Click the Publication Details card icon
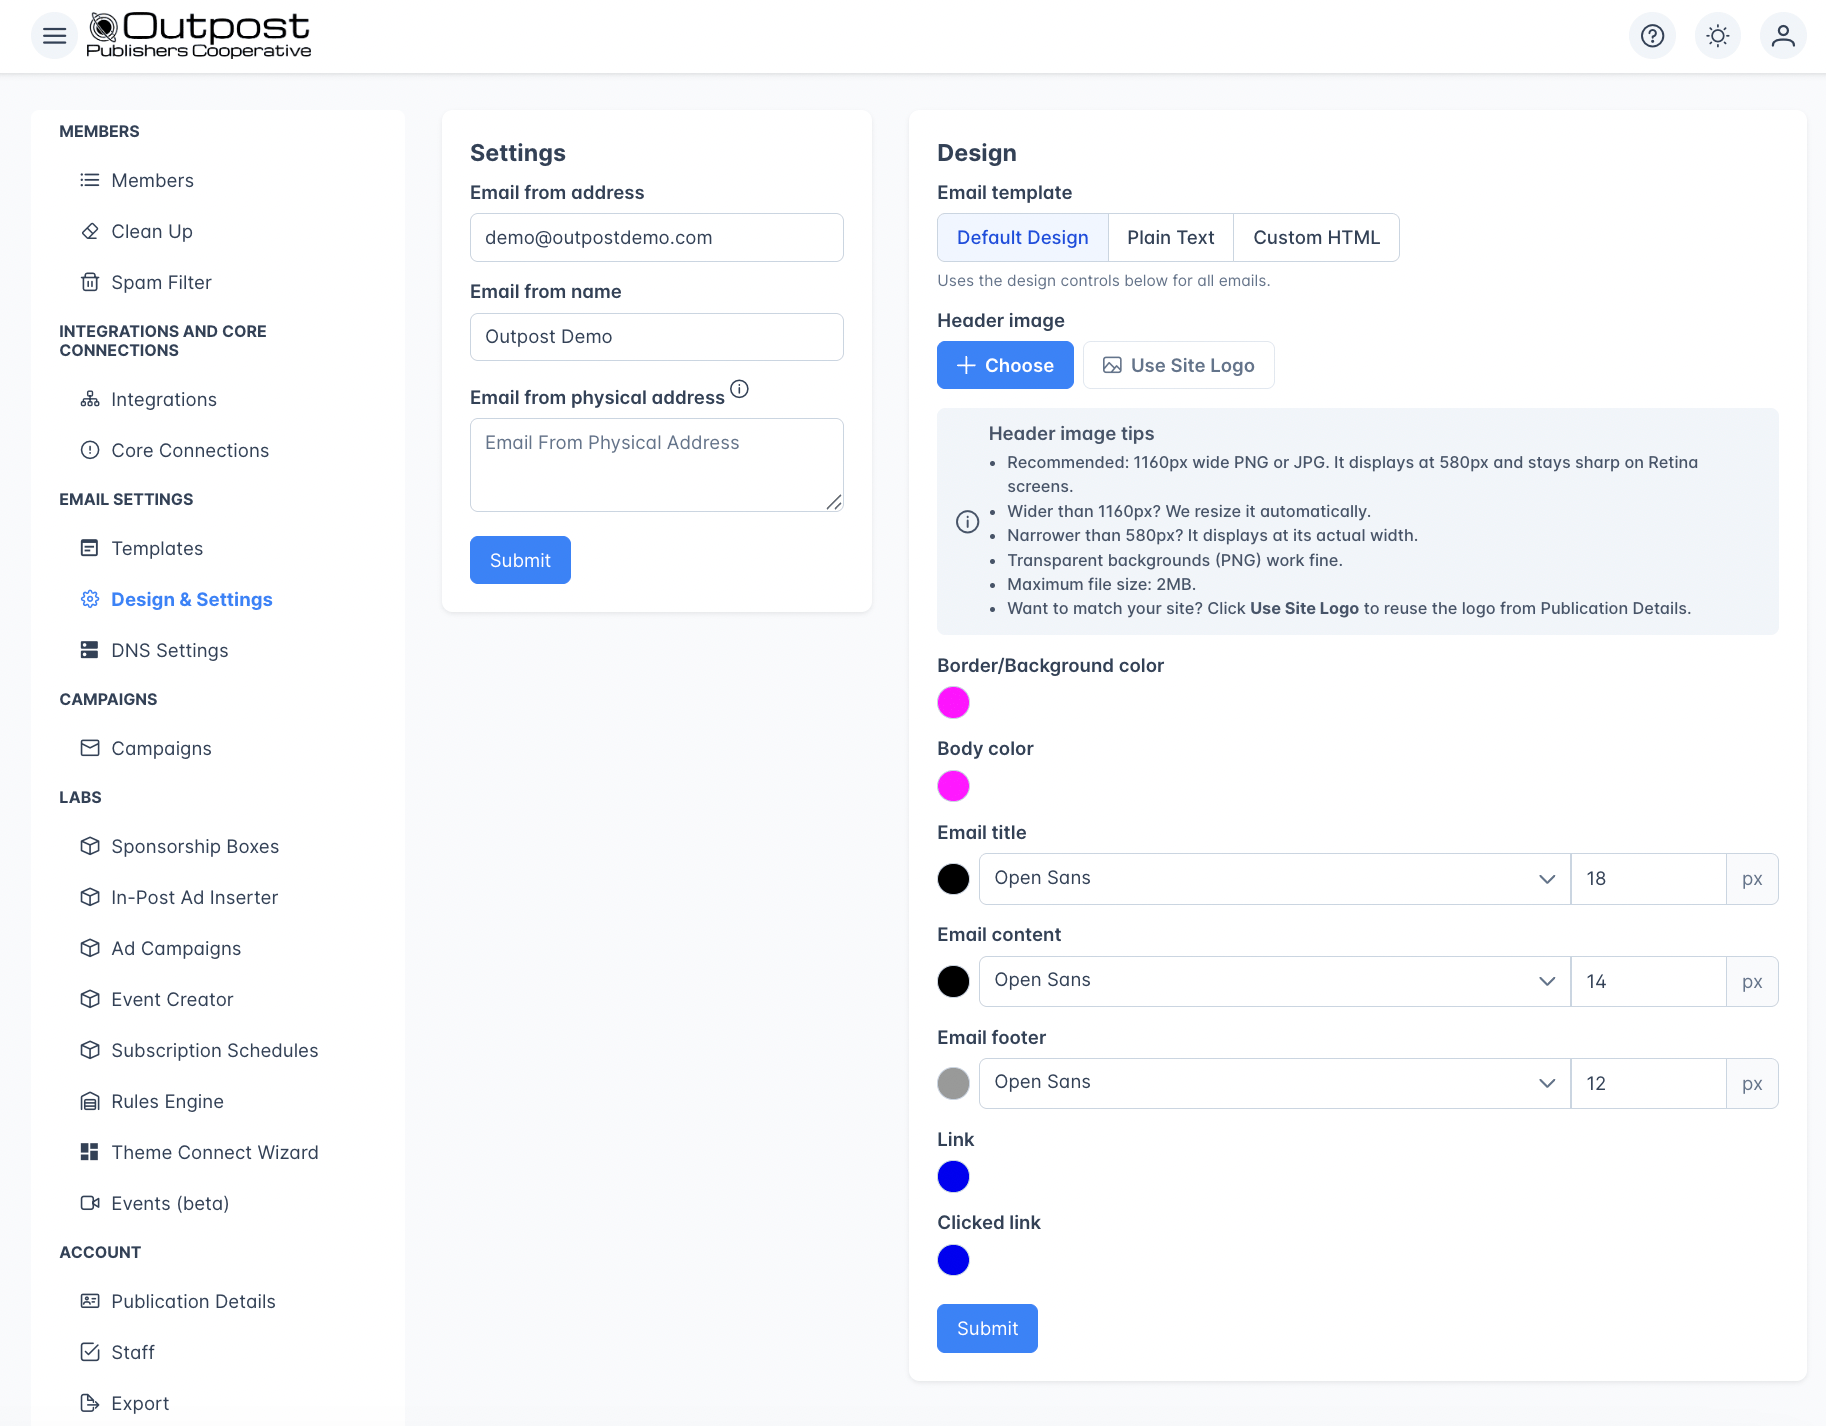Image resolution: width=1826 pixels, height=1426 pixels. [x=90, y=1301]
